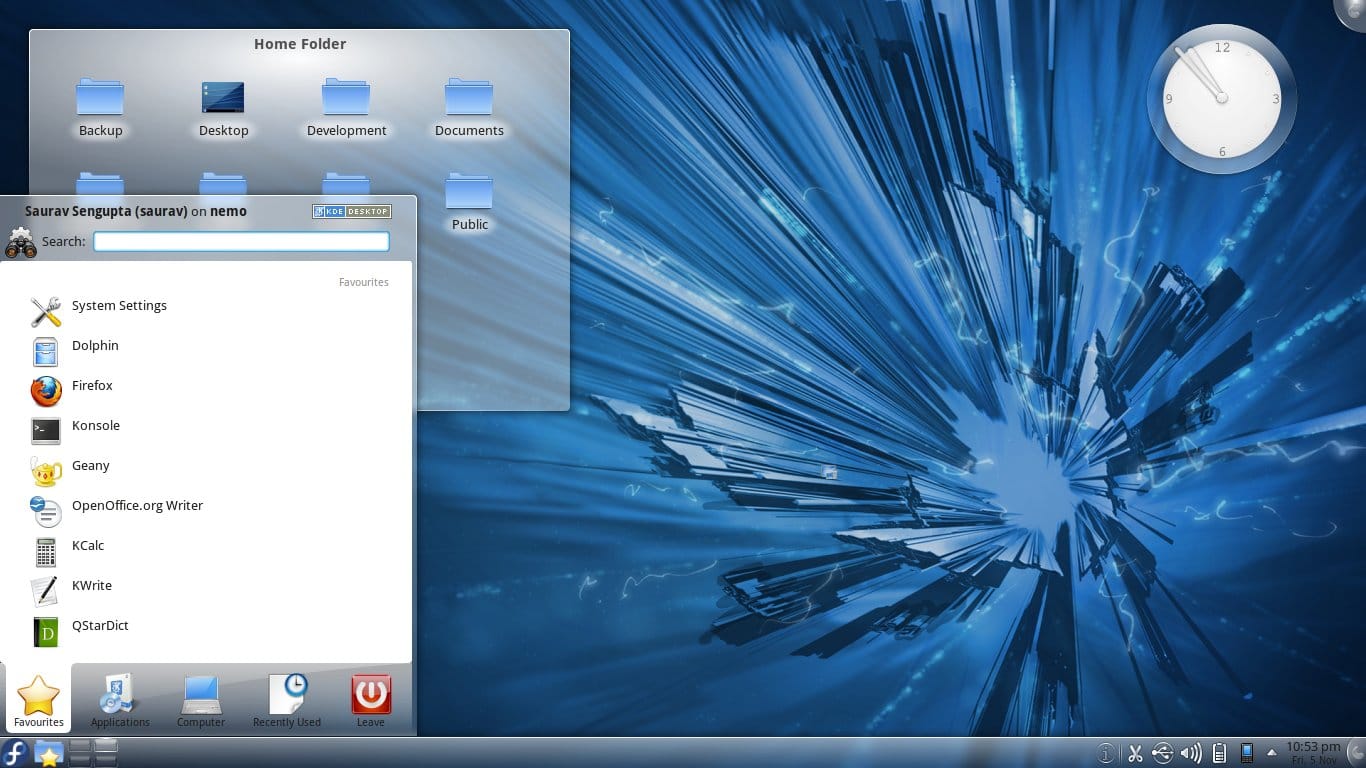The image size is (1366, 768).
Task: Open the volume control in system tray
Action: pos(1190,753)
